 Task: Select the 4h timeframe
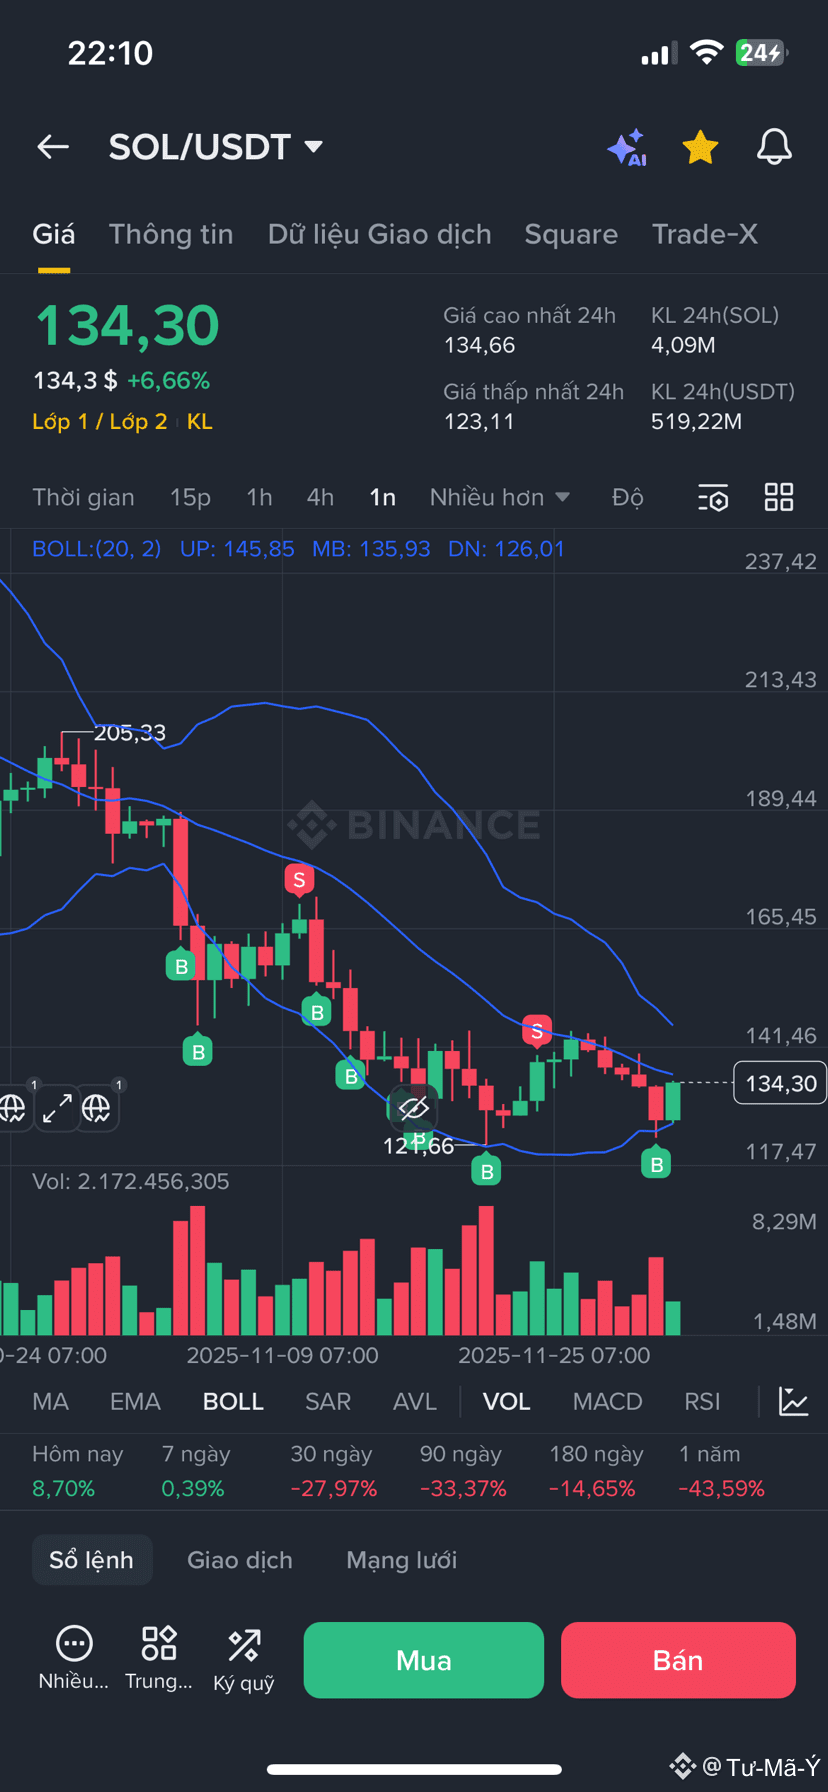pos(320,497)
